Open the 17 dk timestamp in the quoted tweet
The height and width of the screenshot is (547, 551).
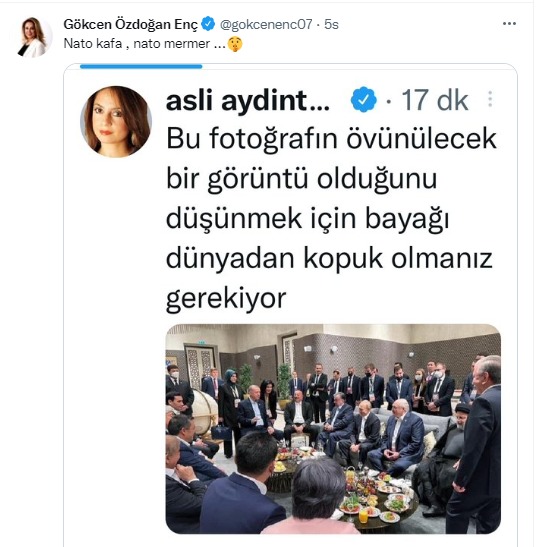tap(435, 100)
